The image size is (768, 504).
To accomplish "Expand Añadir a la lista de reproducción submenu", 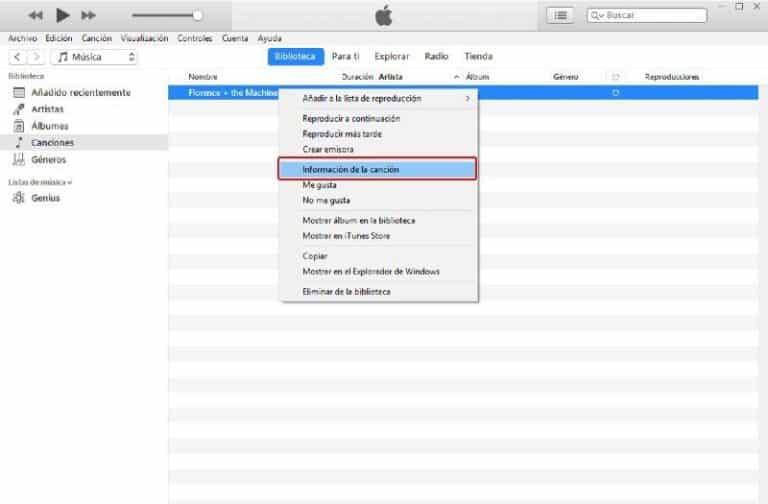I will tap(467, 98).
